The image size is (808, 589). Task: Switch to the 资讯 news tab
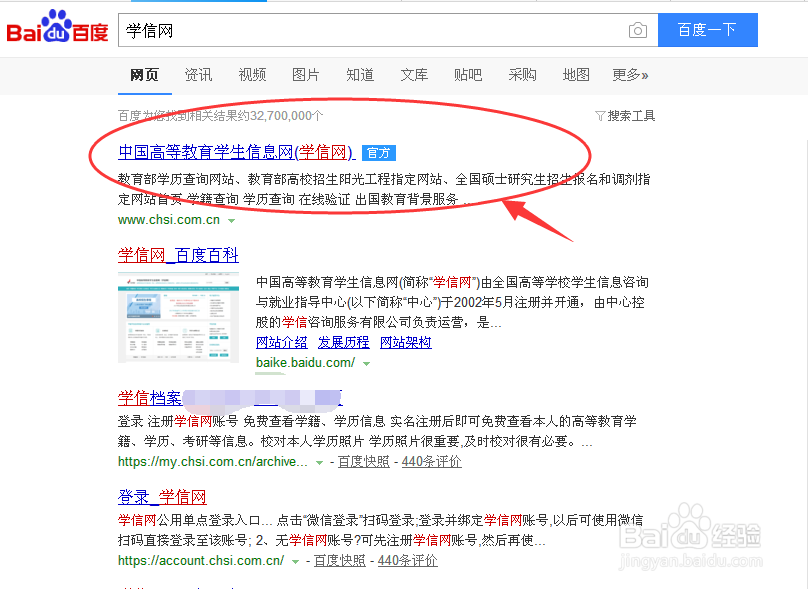[198, 75]
